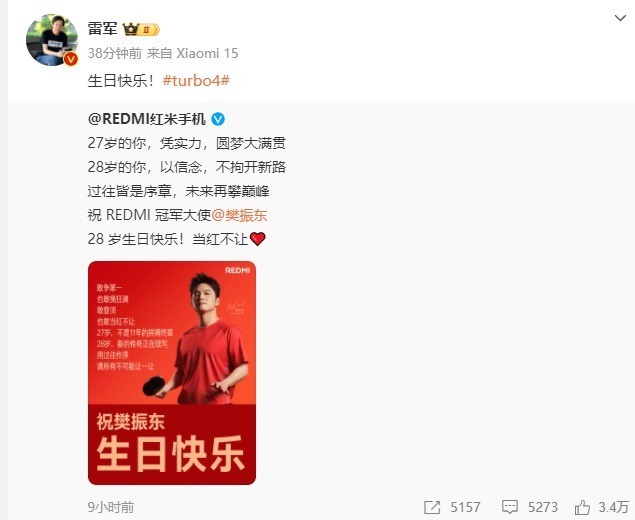Screen dimensions: 635x520
Task: Click the 3.4万 like count
Action: 614,507
